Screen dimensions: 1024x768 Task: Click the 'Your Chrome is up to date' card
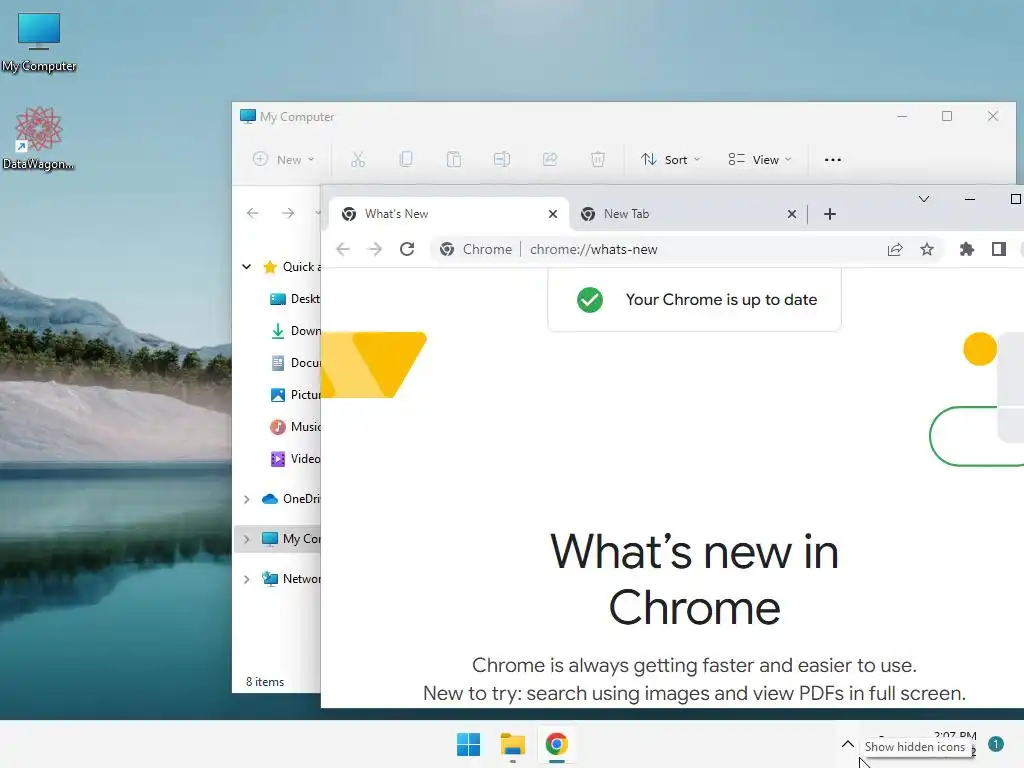[694, 300]
